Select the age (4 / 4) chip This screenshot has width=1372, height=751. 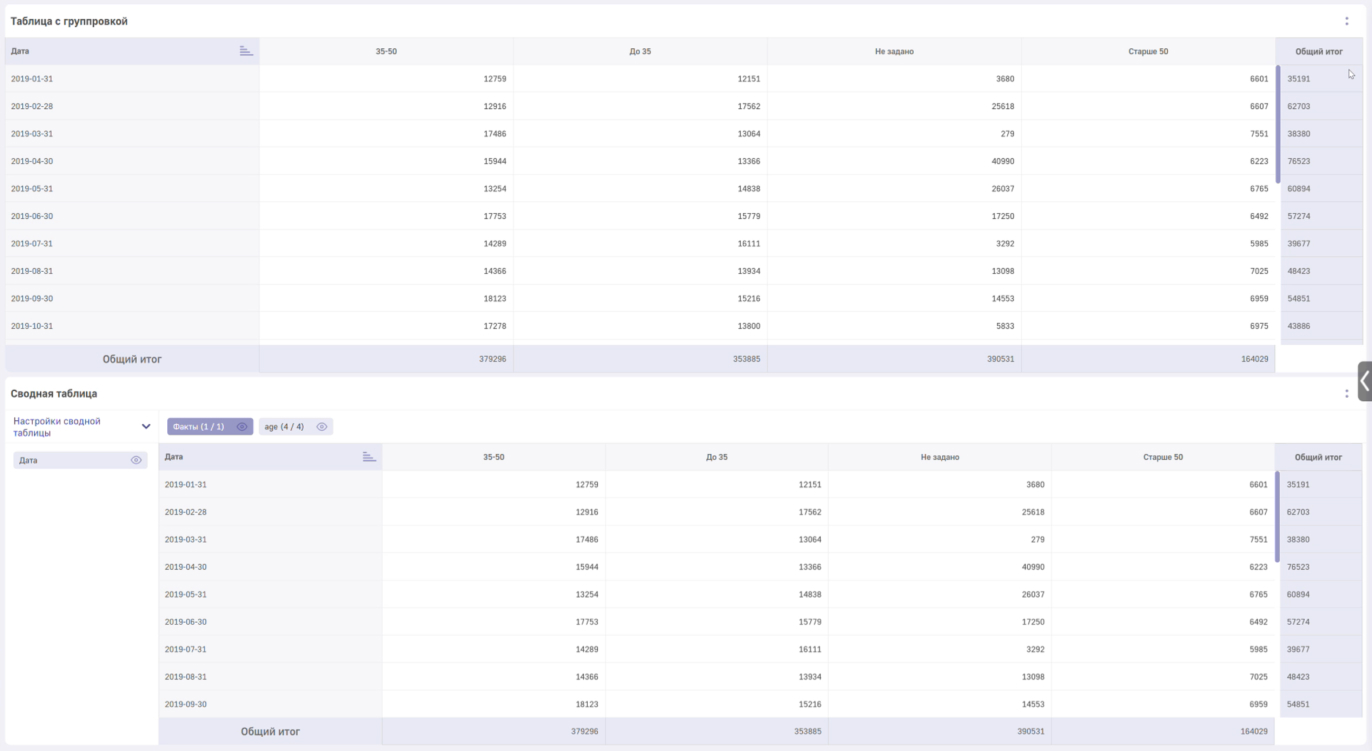[296, 427]
